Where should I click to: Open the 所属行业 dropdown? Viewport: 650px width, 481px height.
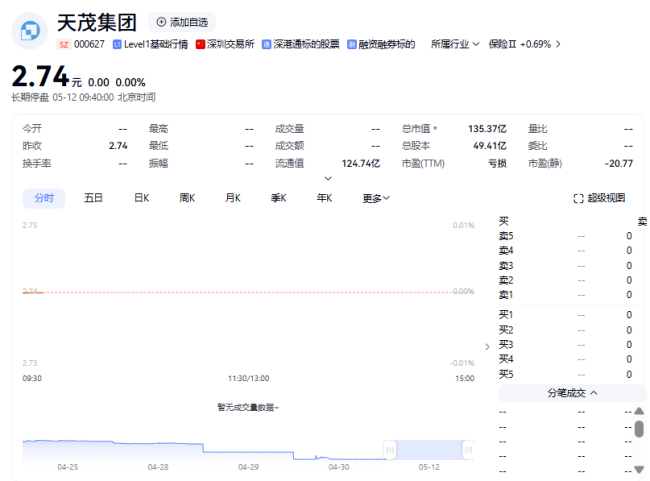point(455,44)
